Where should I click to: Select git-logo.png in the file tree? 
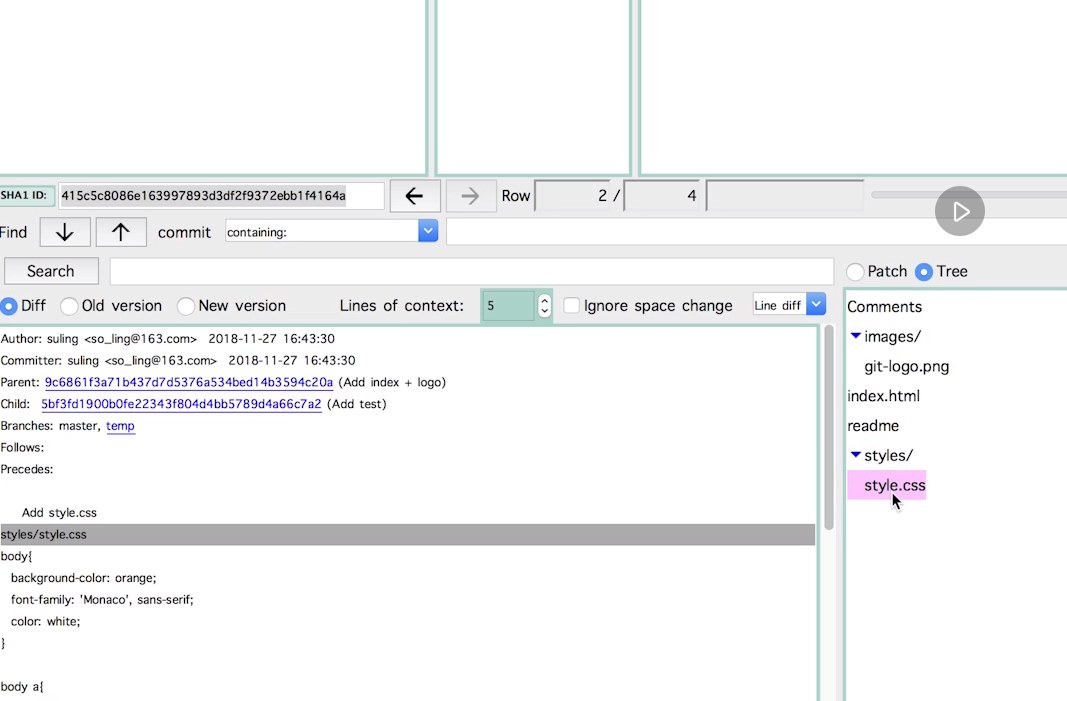click(906, 367)
